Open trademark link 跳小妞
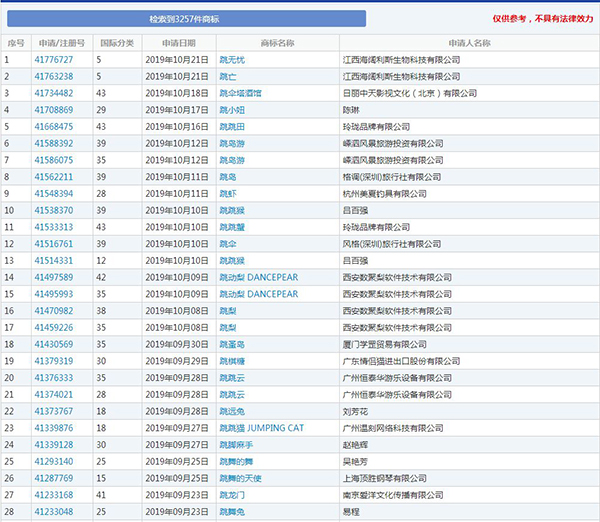The width and height of the screenshot is (600, 522). pyautogui.click(x=233, y=110)
